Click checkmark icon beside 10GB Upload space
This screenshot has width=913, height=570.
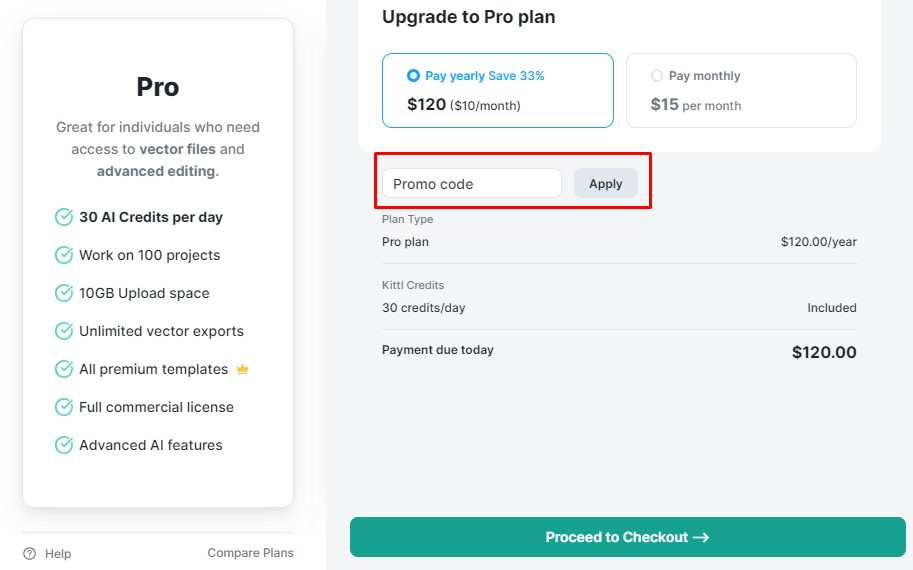click(x=64, y=293)
